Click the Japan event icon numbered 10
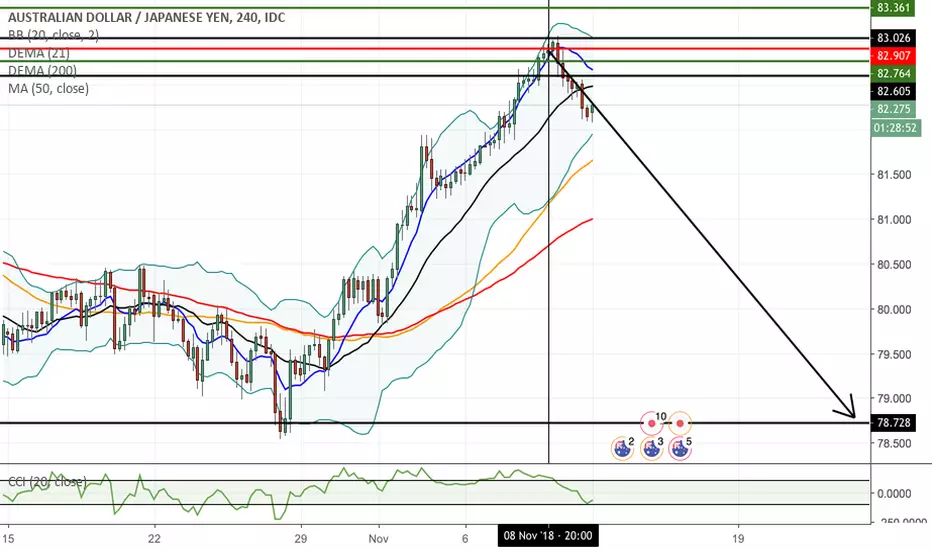 click(x=652, y=423)
